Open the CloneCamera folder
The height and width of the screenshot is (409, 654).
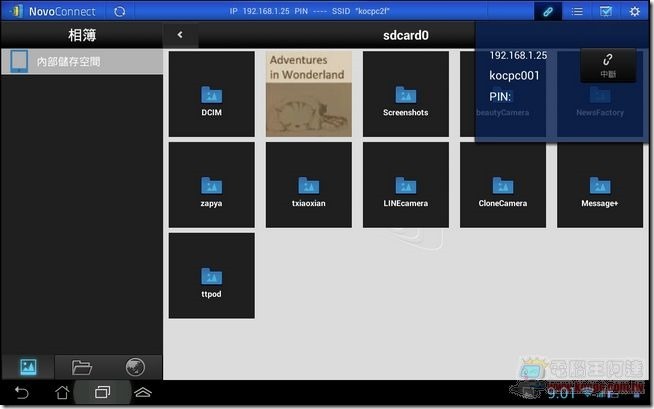[x=503, y=185]
